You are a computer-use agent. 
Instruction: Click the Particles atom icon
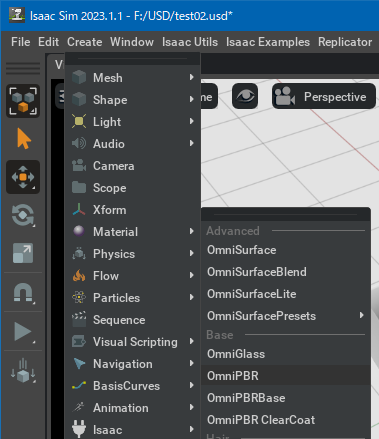click(x=79, y=297)
